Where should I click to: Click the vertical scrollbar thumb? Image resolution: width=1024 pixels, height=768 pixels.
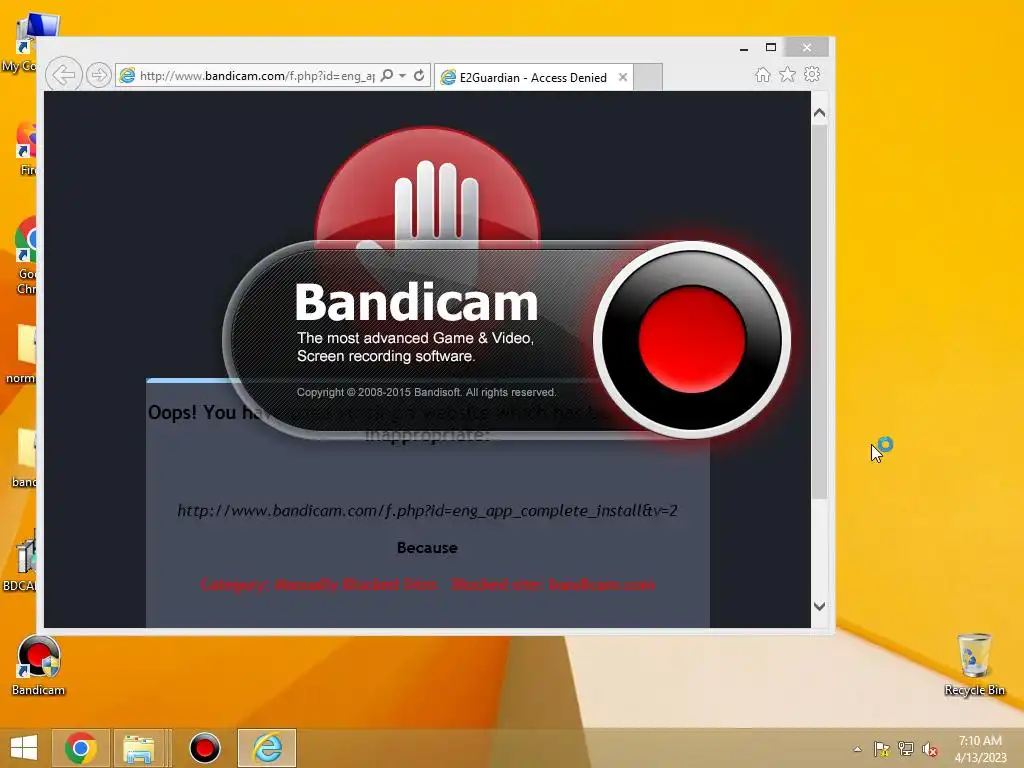(x=820, y=312)
